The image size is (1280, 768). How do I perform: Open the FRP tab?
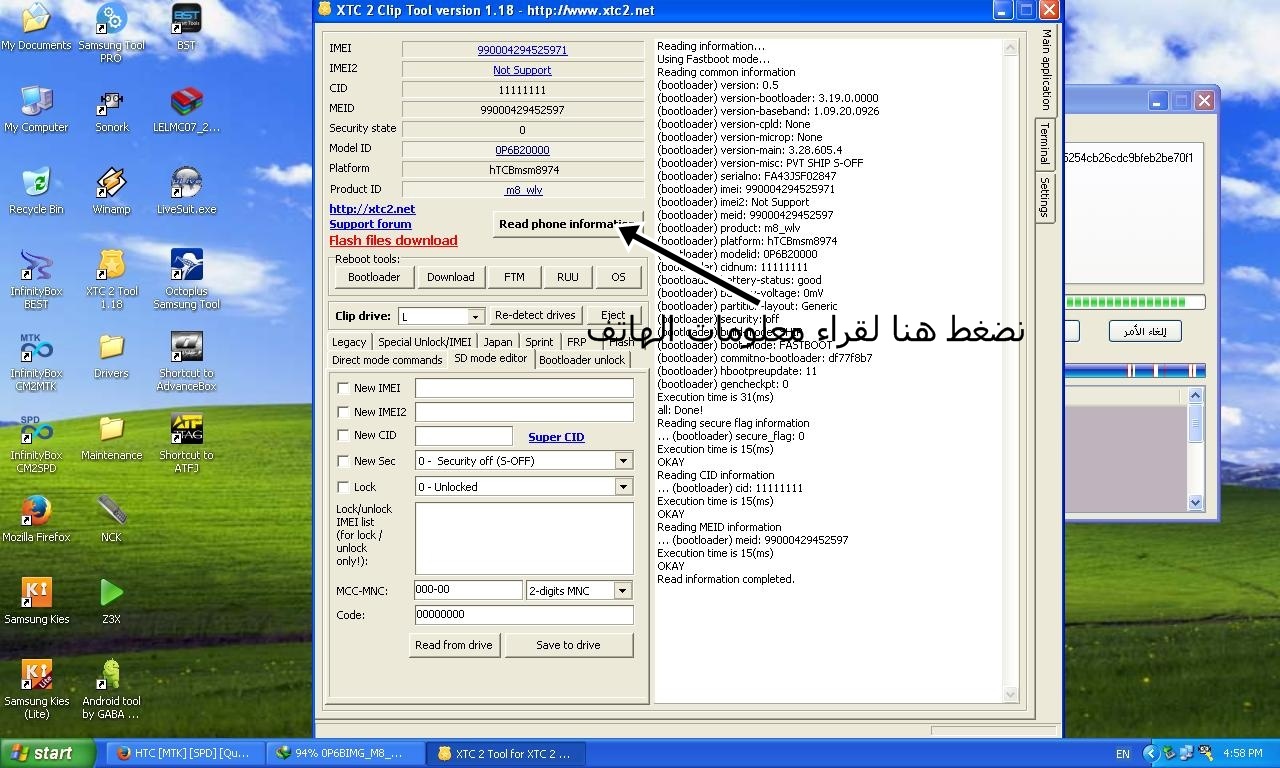click(x=577, y=342)
